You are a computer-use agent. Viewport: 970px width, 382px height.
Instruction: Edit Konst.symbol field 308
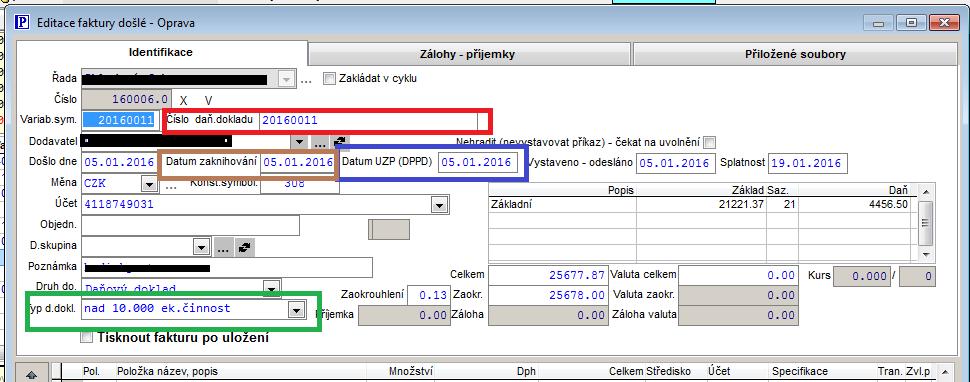(x=299, y=184)
